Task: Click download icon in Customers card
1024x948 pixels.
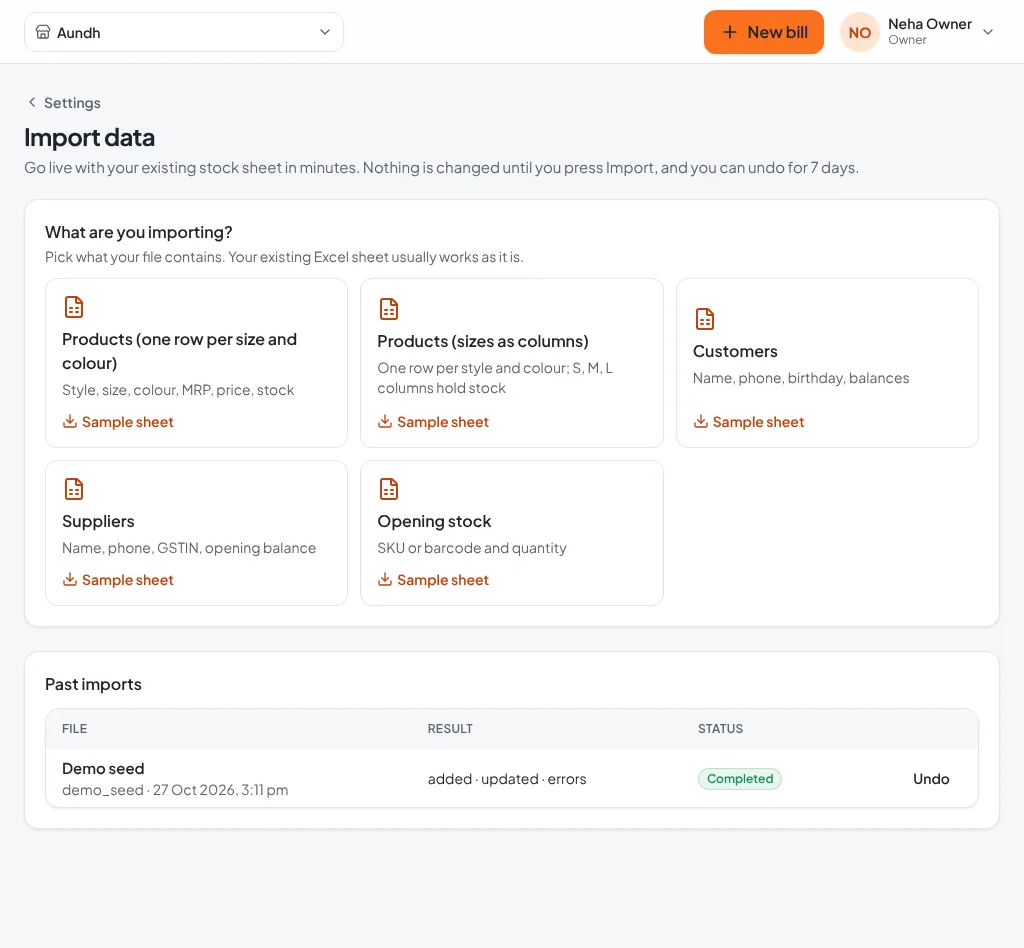Action: click(701, 421)
